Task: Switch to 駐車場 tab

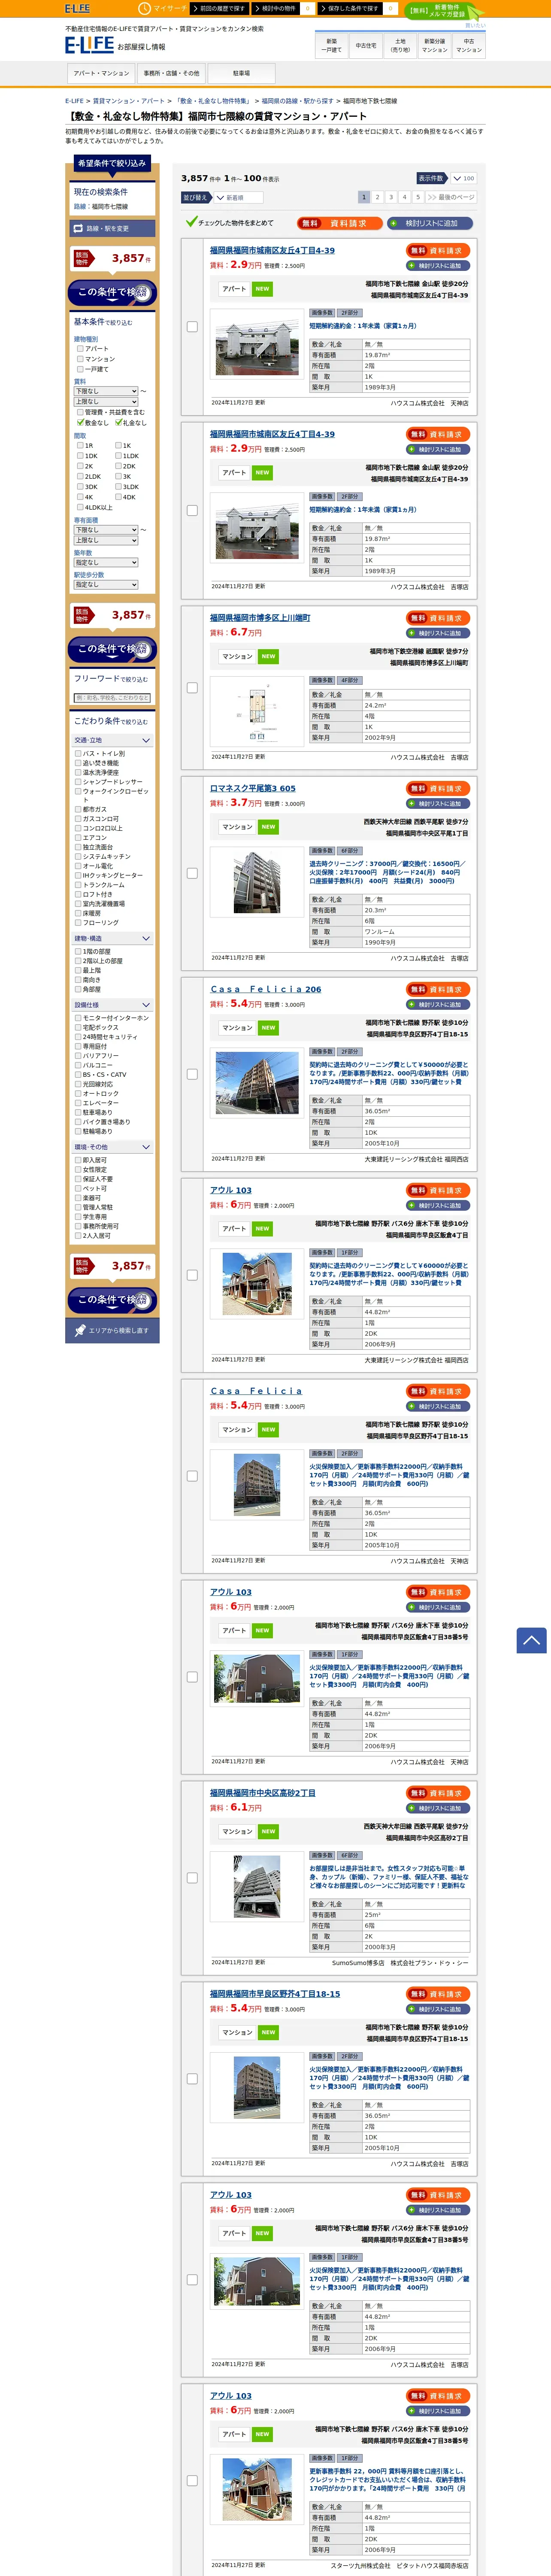Action: [241, 73]
